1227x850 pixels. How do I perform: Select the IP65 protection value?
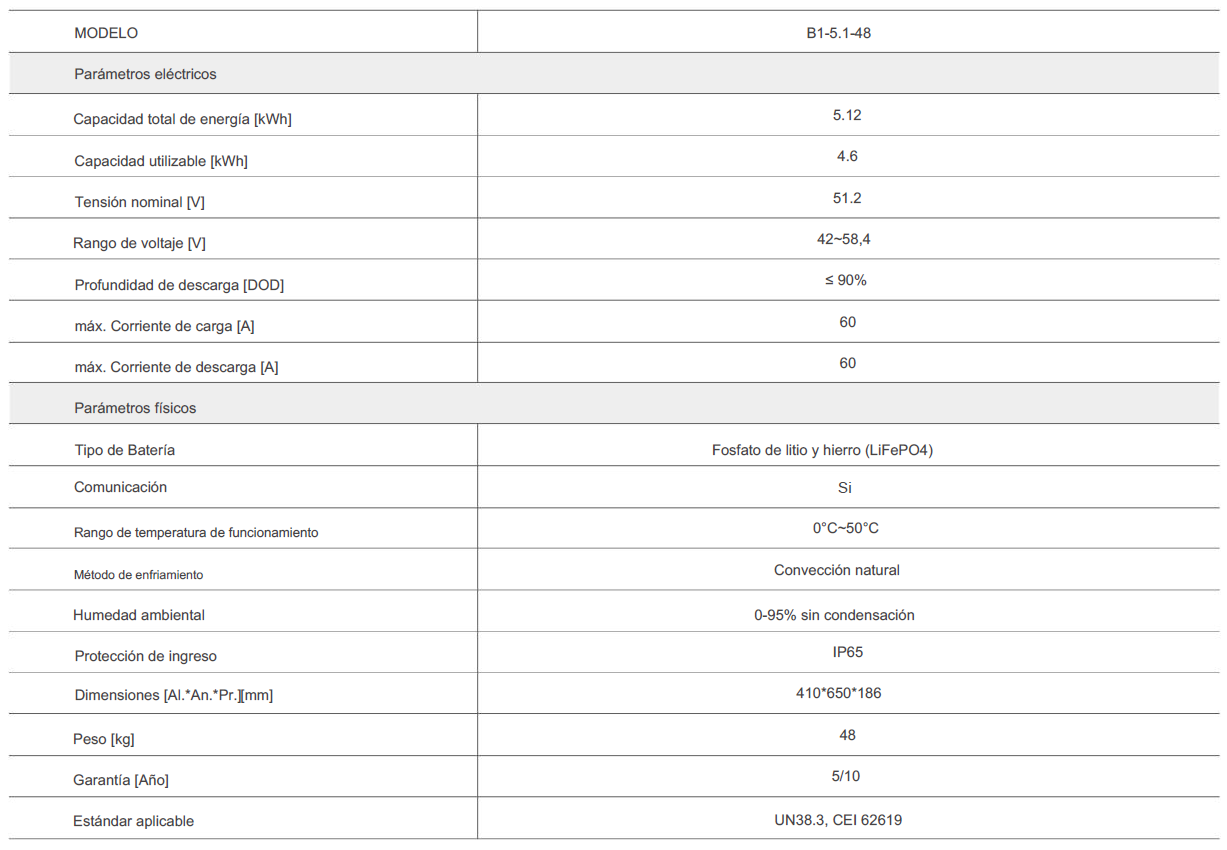pyautogui.click(x=847, y=652)
